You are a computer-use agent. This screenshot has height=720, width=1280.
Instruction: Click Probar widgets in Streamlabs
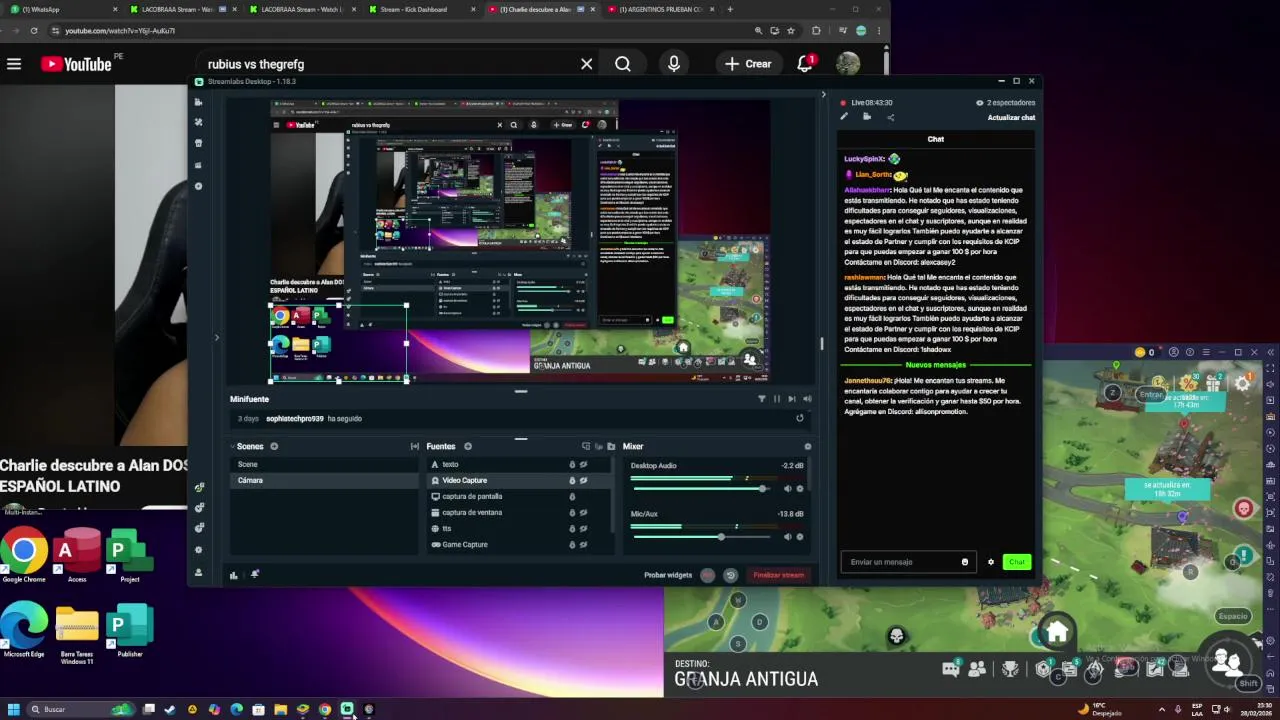pos(668,575)
